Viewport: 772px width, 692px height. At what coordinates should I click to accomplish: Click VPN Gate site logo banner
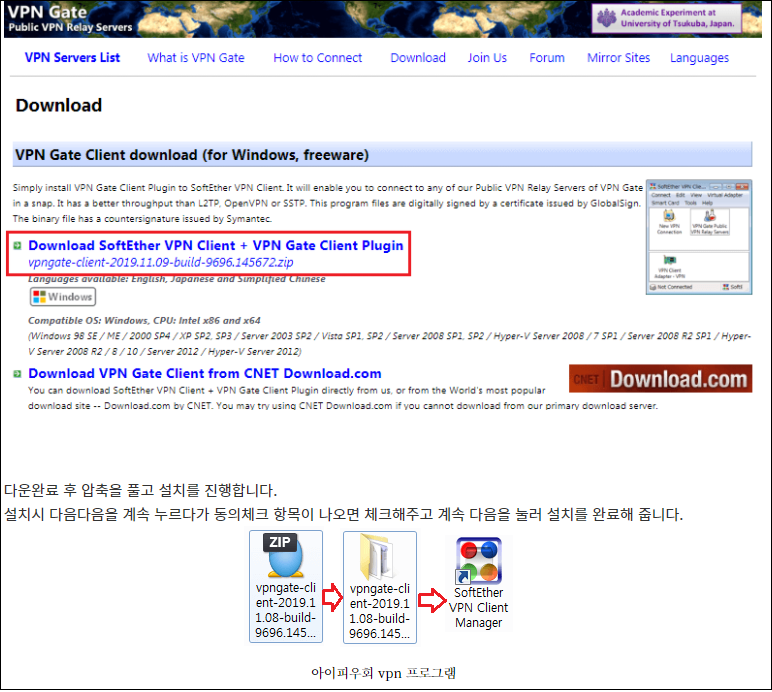(x=70, y=19)
